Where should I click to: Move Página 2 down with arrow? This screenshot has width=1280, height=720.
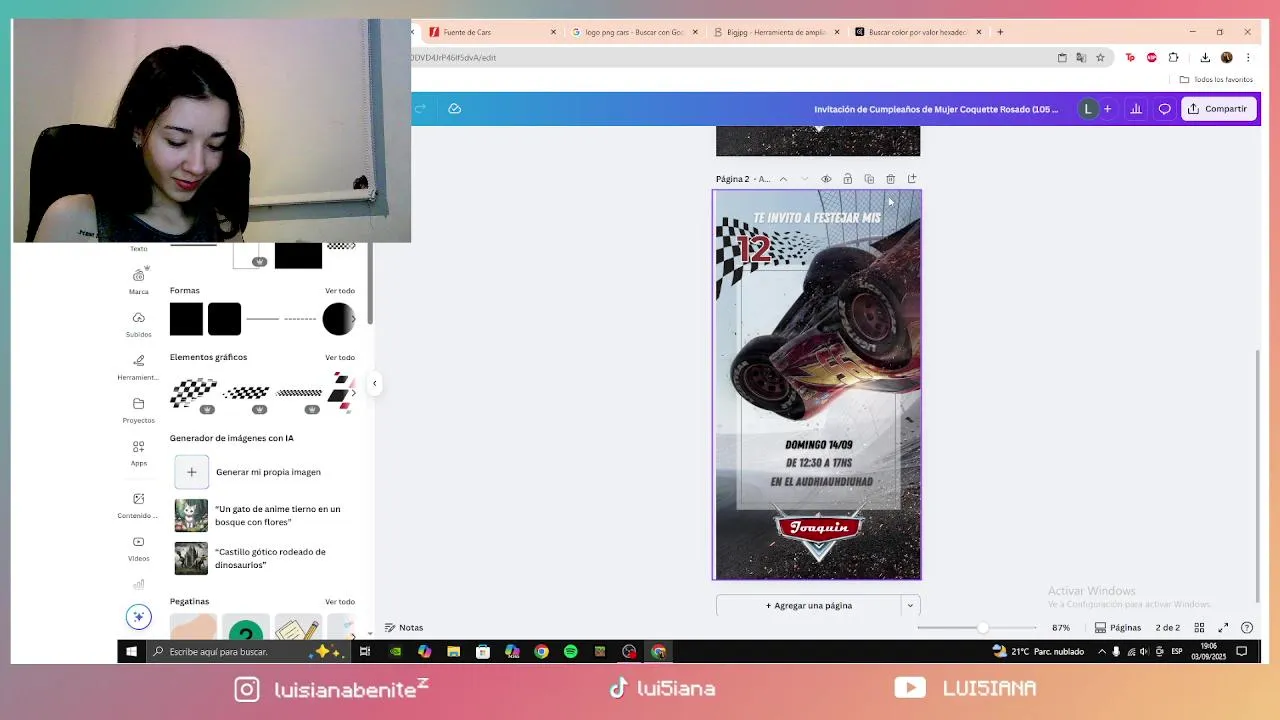click(x=804, y=179)
